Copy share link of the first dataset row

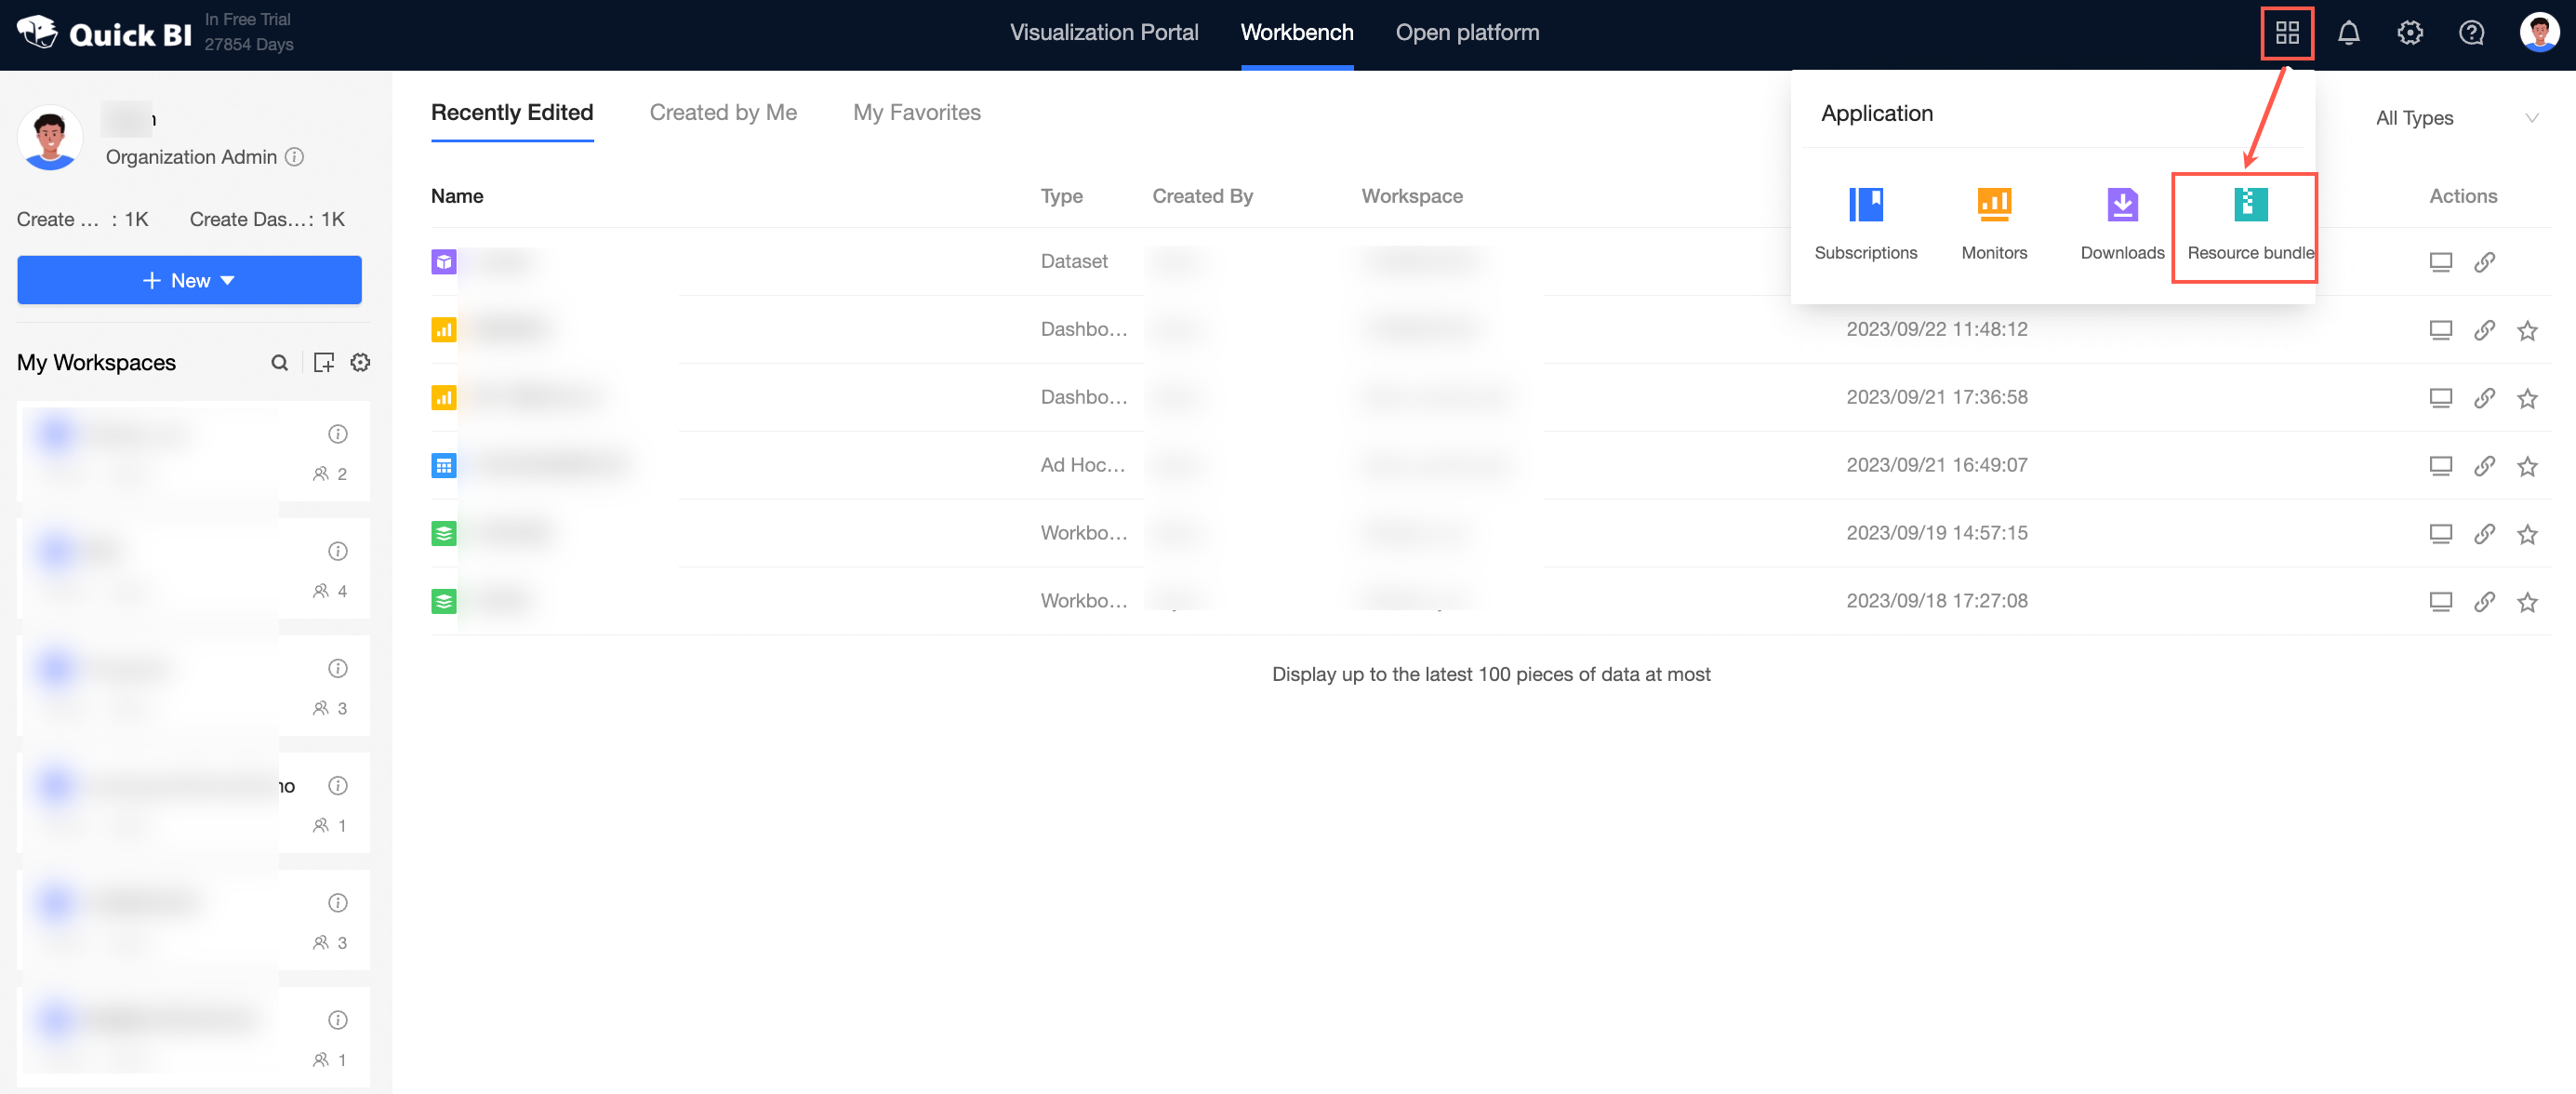point(2484,262)
